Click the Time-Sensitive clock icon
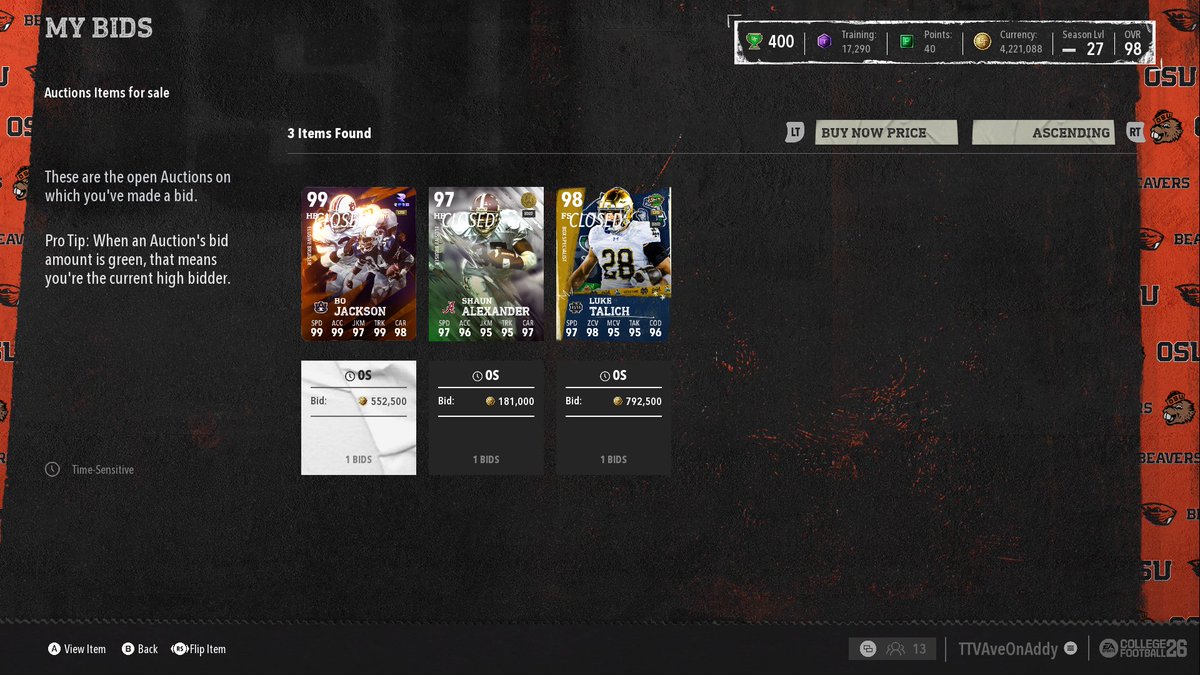This screenshot has height=675, width=1200. pyautogui.click(x=52, y=469)
